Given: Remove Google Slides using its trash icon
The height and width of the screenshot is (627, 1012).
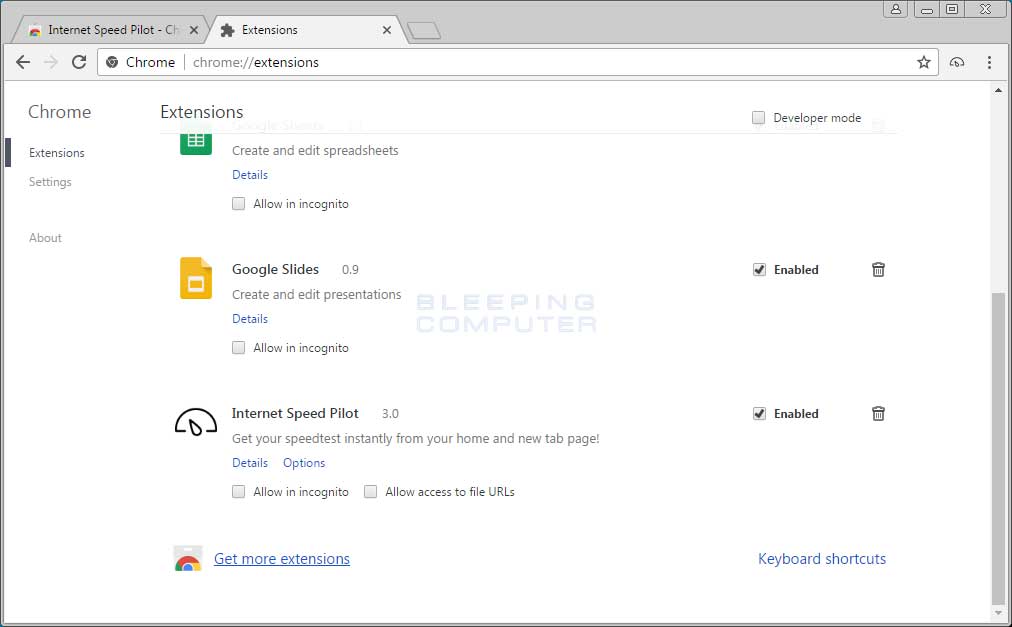Looking at the screenshot, I should 878,269.
